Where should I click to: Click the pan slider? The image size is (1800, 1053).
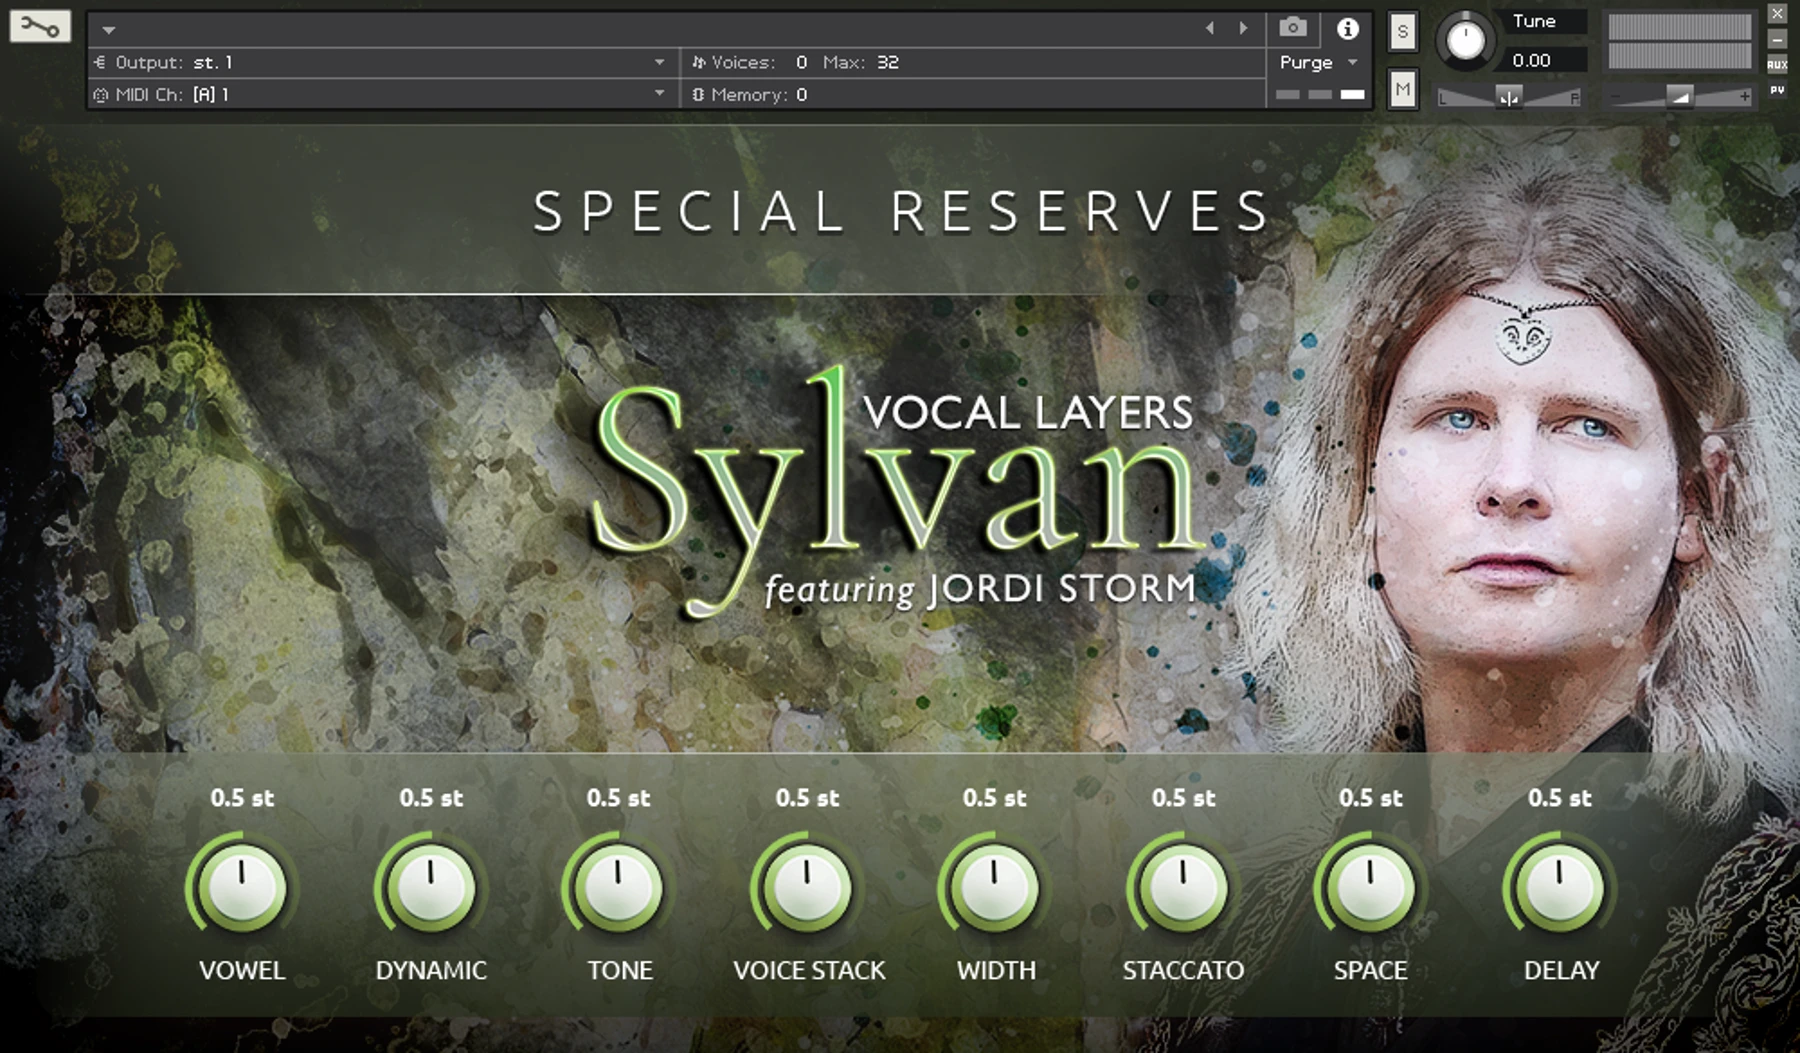[x=1508, y=96]
